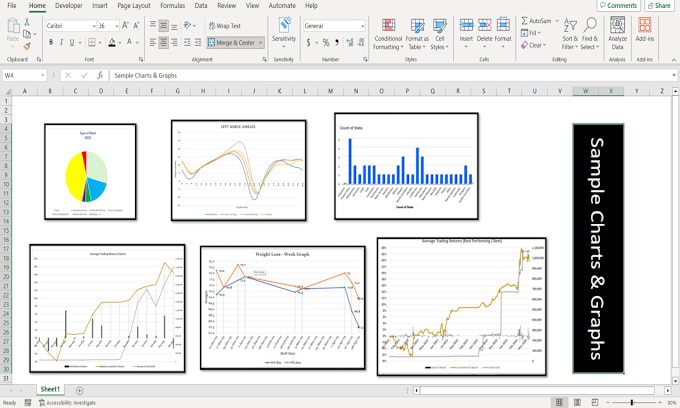Click the Delete cells icon
This screenshot has height=408, width=680.
[484, 25]
